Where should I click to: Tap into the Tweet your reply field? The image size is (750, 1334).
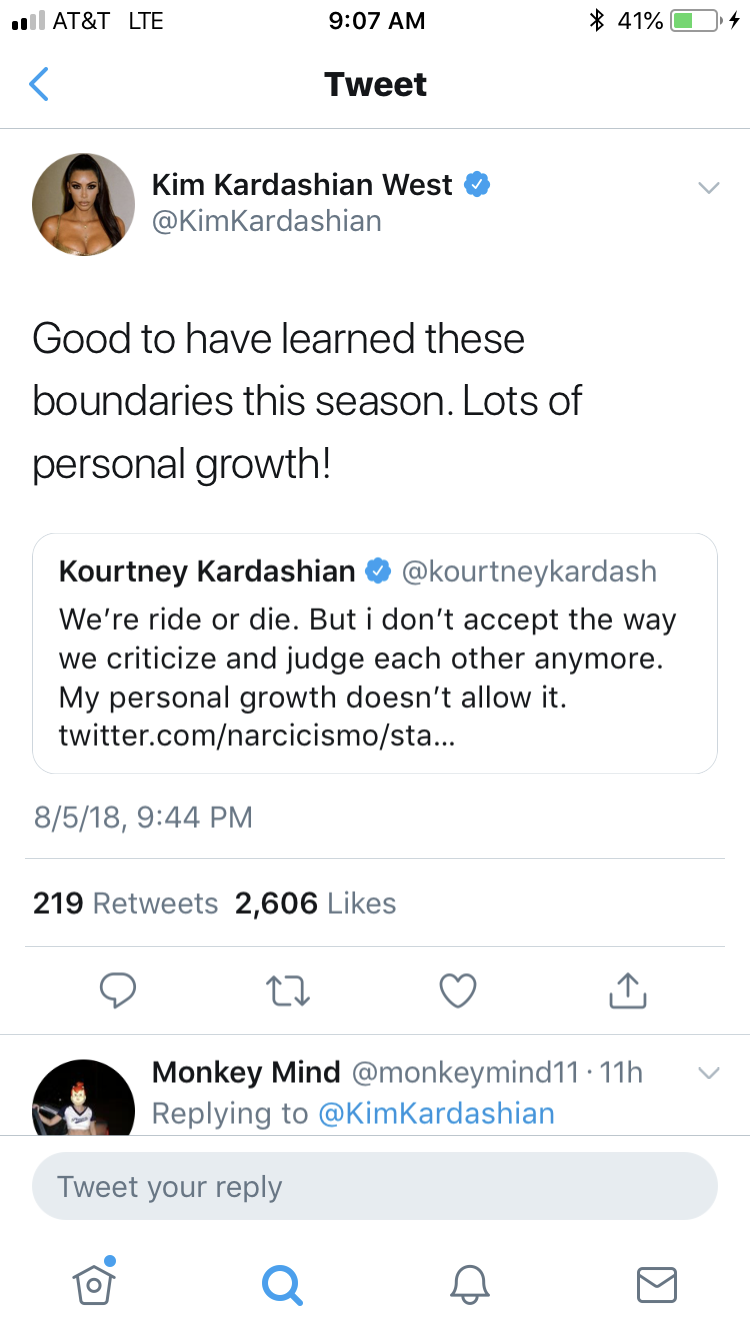375,1187
